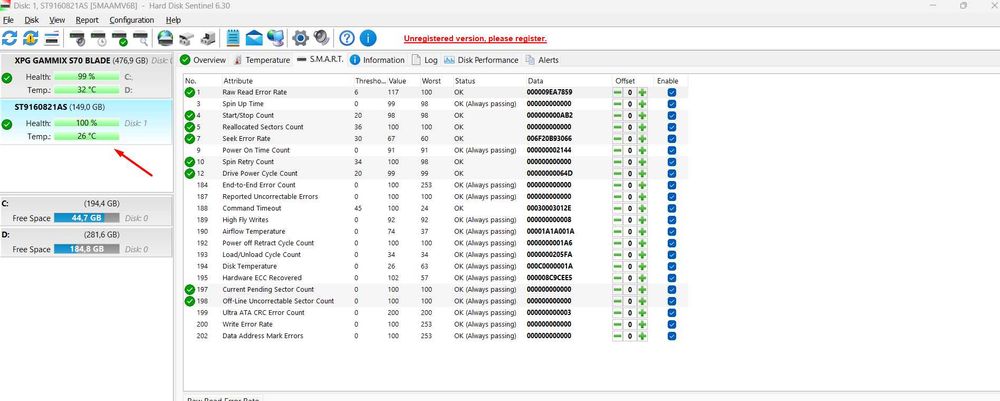Click green status icon of Reallocated Sectors Count
1000x401 pixels.
[189, 127]
